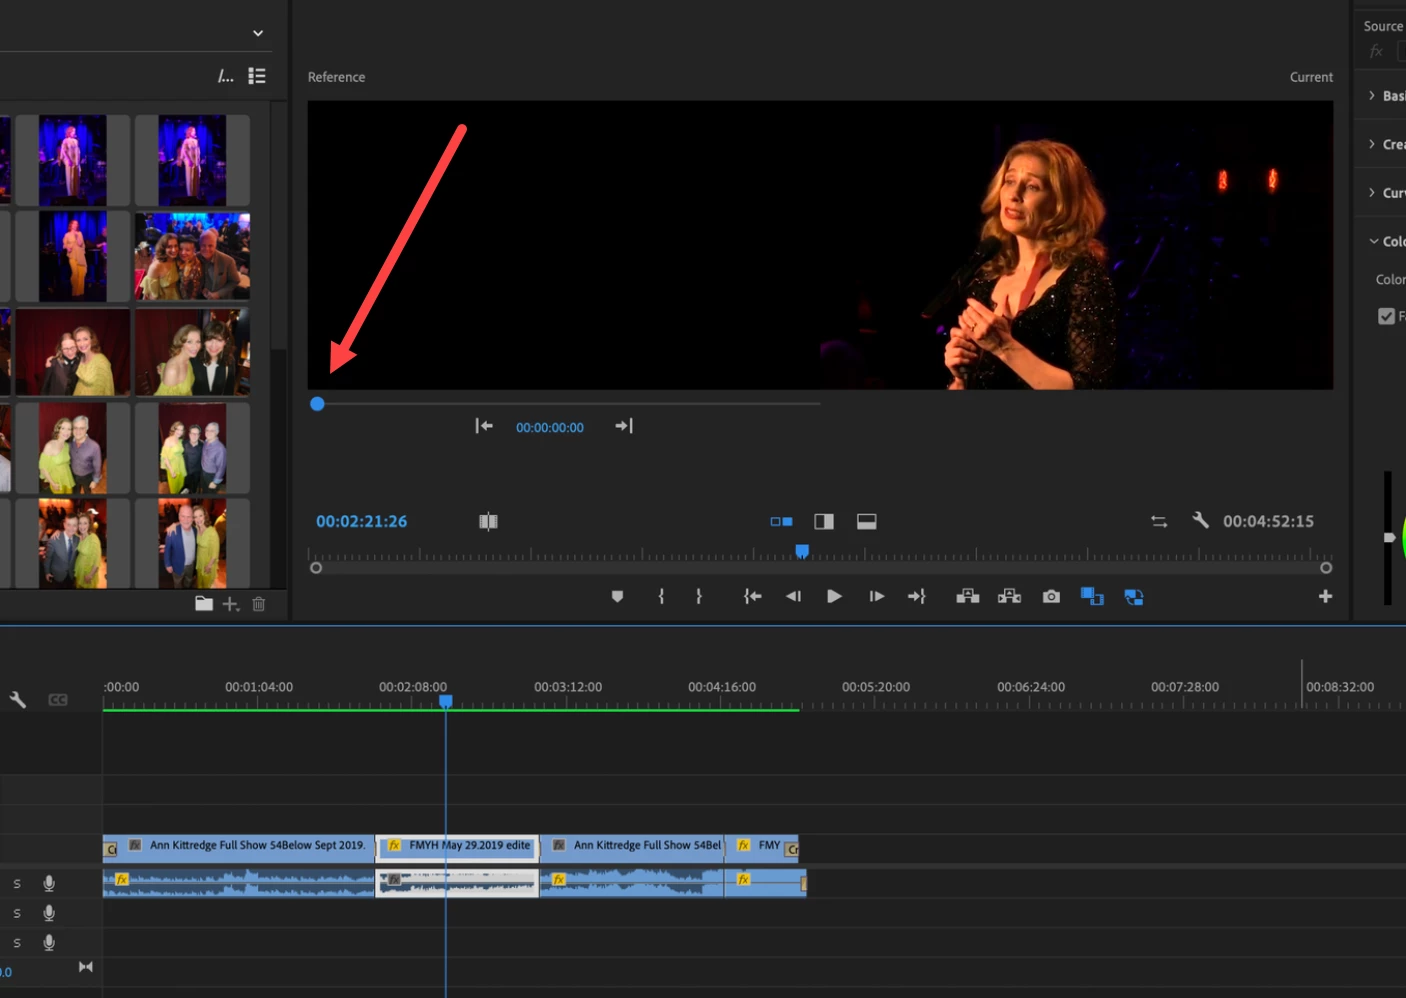This screenshot has height=998, width=1406.
Task: Enable voice-over record on middle audio track
Action: tap(49, 913)
